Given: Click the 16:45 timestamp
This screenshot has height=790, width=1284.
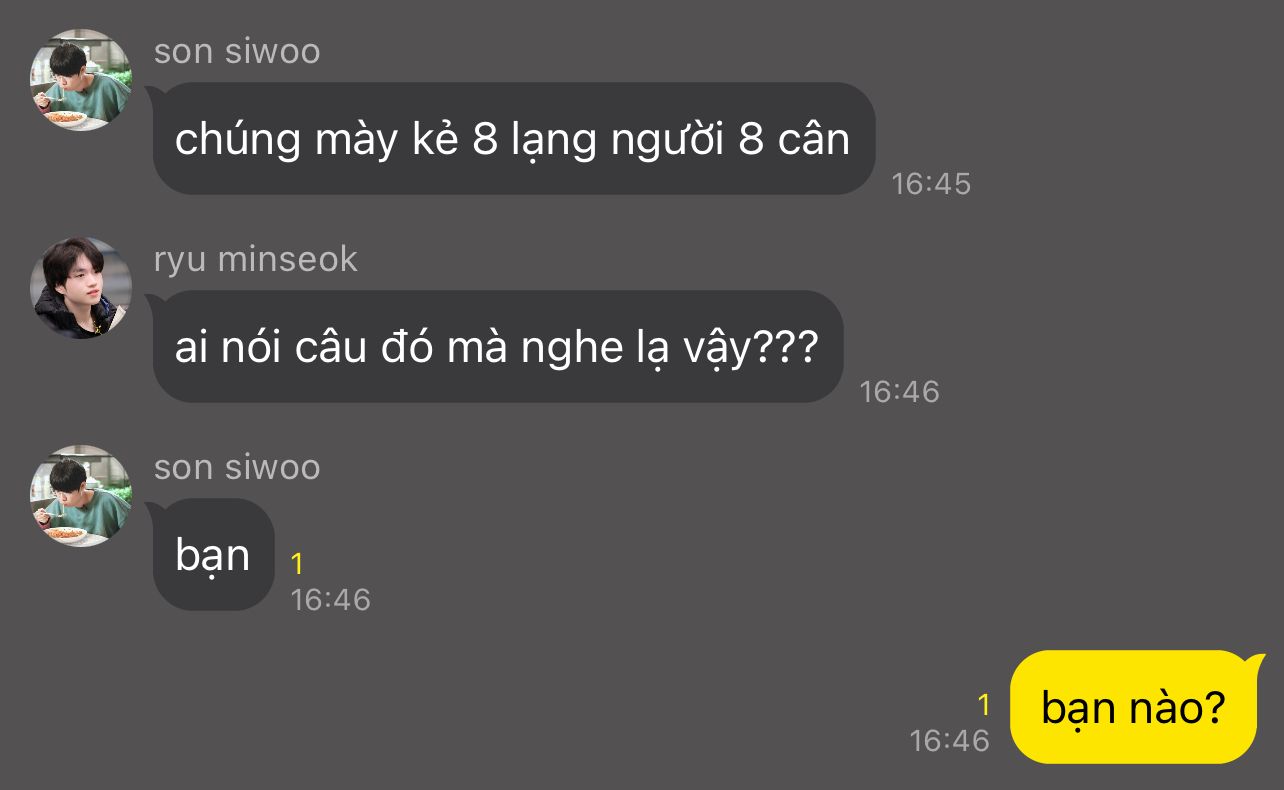Looking at the screenshot, I should 931,184.
